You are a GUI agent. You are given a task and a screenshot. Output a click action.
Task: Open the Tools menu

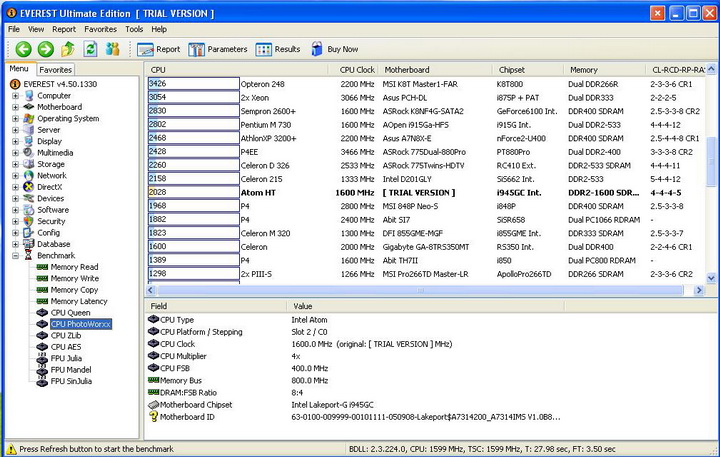pyautogui.click(x=134, y=29)
